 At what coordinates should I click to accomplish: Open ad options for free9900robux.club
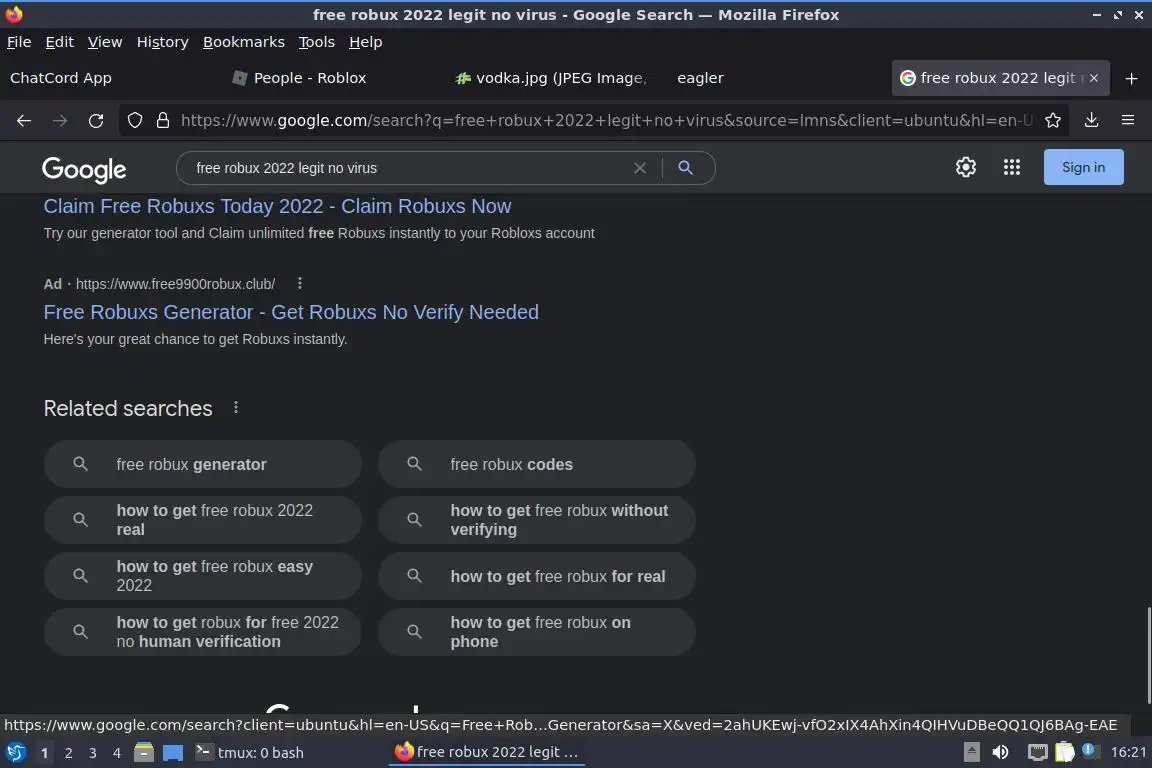click(300, 283)
